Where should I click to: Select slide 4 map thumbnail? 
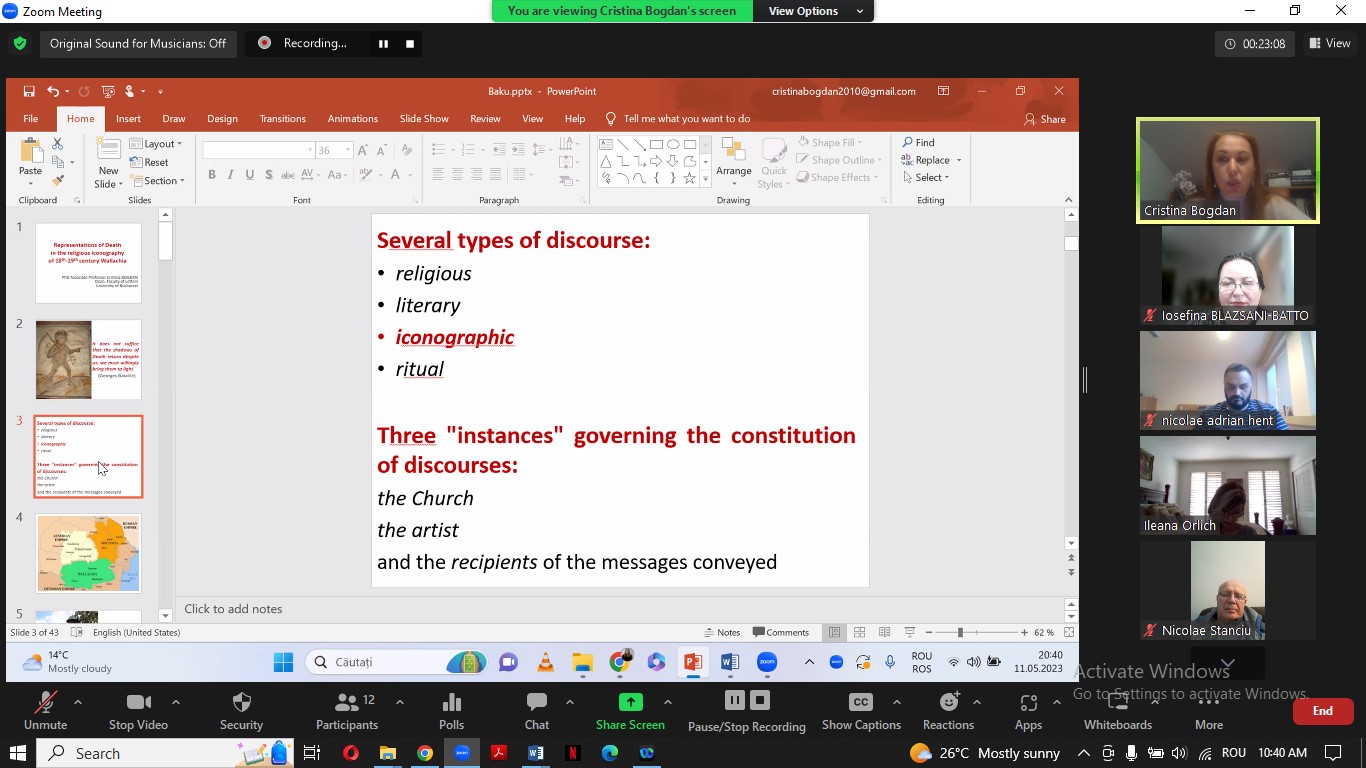coord(89,552)
